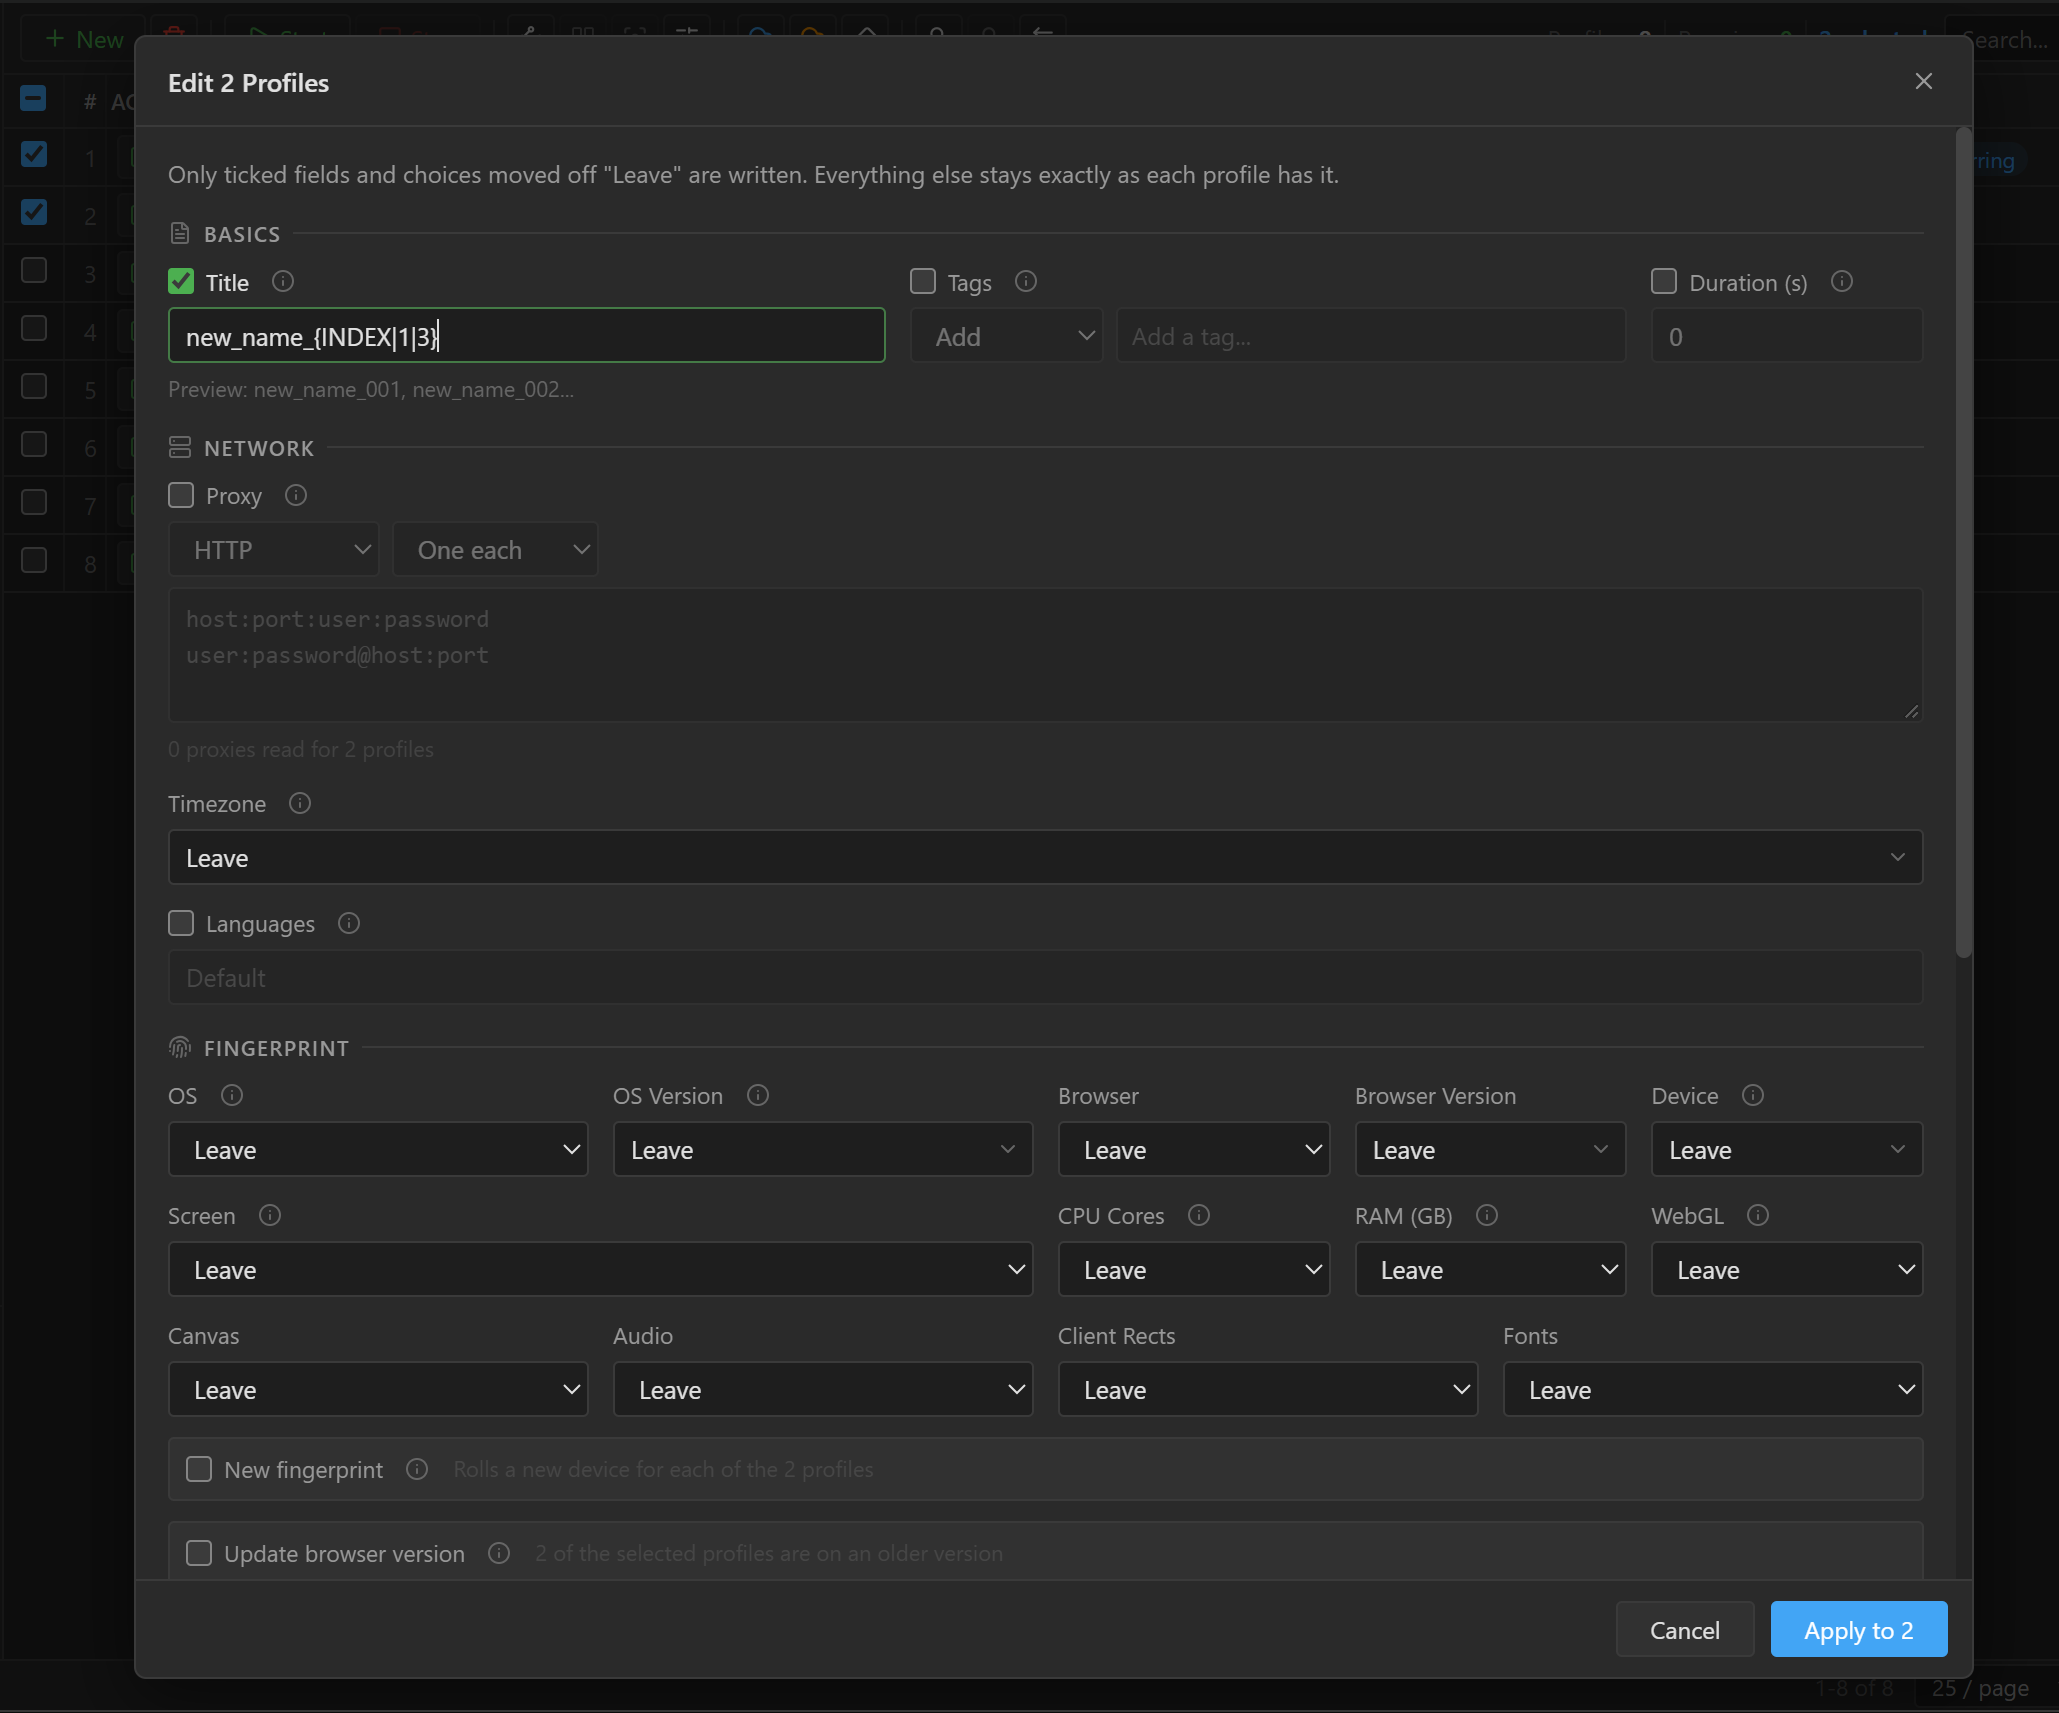Open the Canvas Leave dropdown

[378, 1389]
